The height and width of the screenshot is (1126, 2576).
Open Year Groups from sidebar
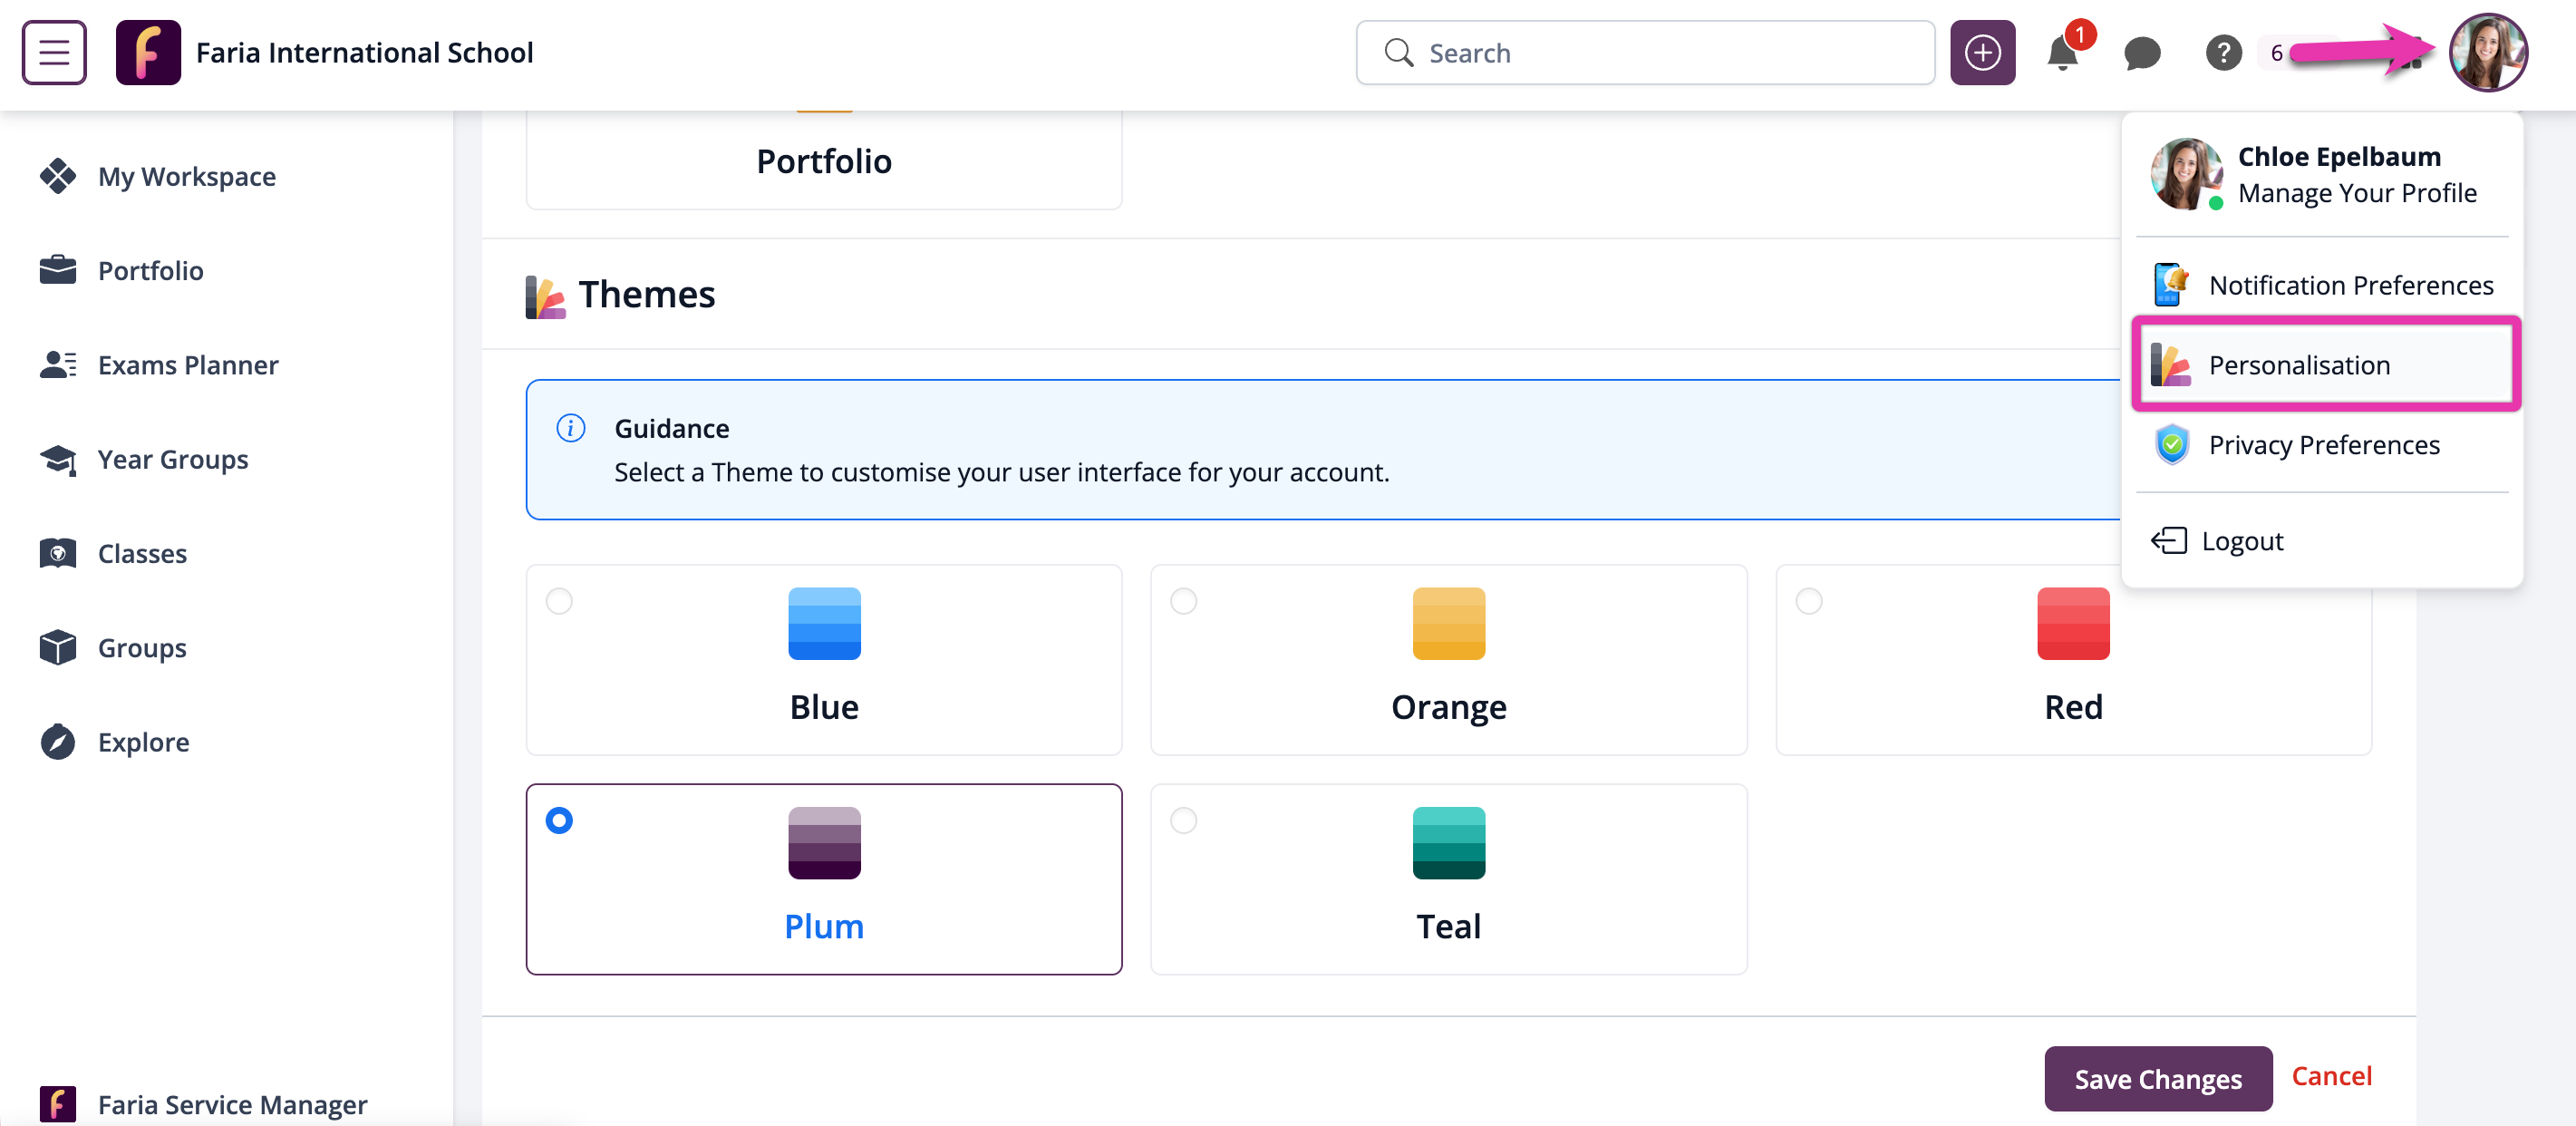point(172,459)
